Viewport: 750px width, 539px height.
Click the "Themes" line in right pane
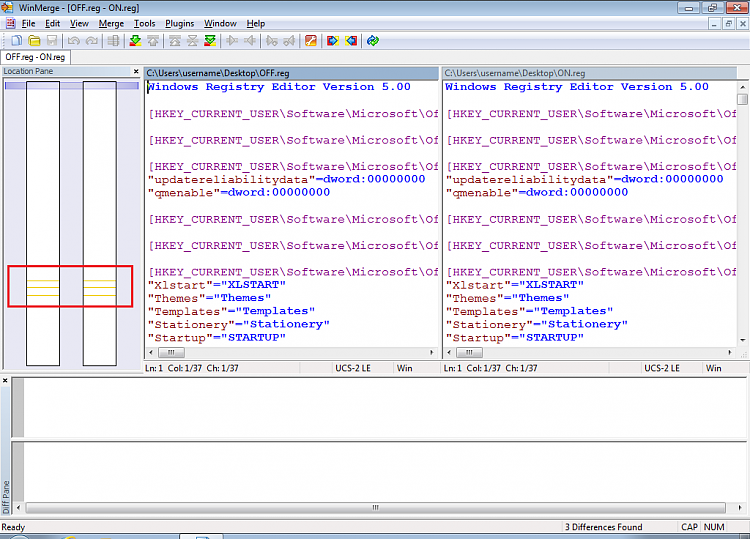click(507, 298)
